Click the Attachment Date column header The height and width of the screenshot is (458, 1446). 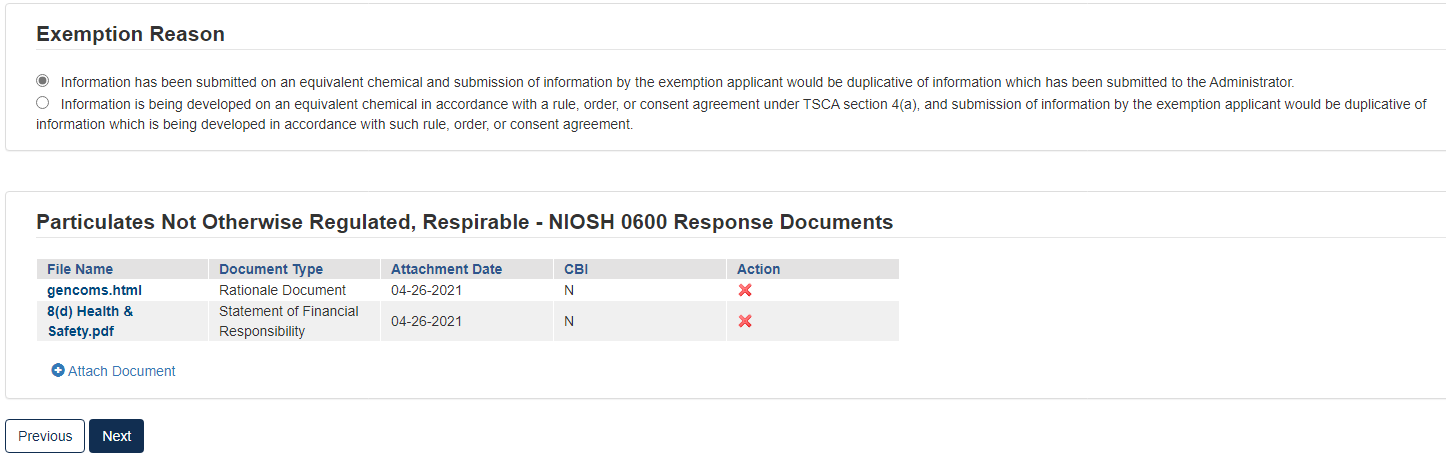tap(446, 269)
